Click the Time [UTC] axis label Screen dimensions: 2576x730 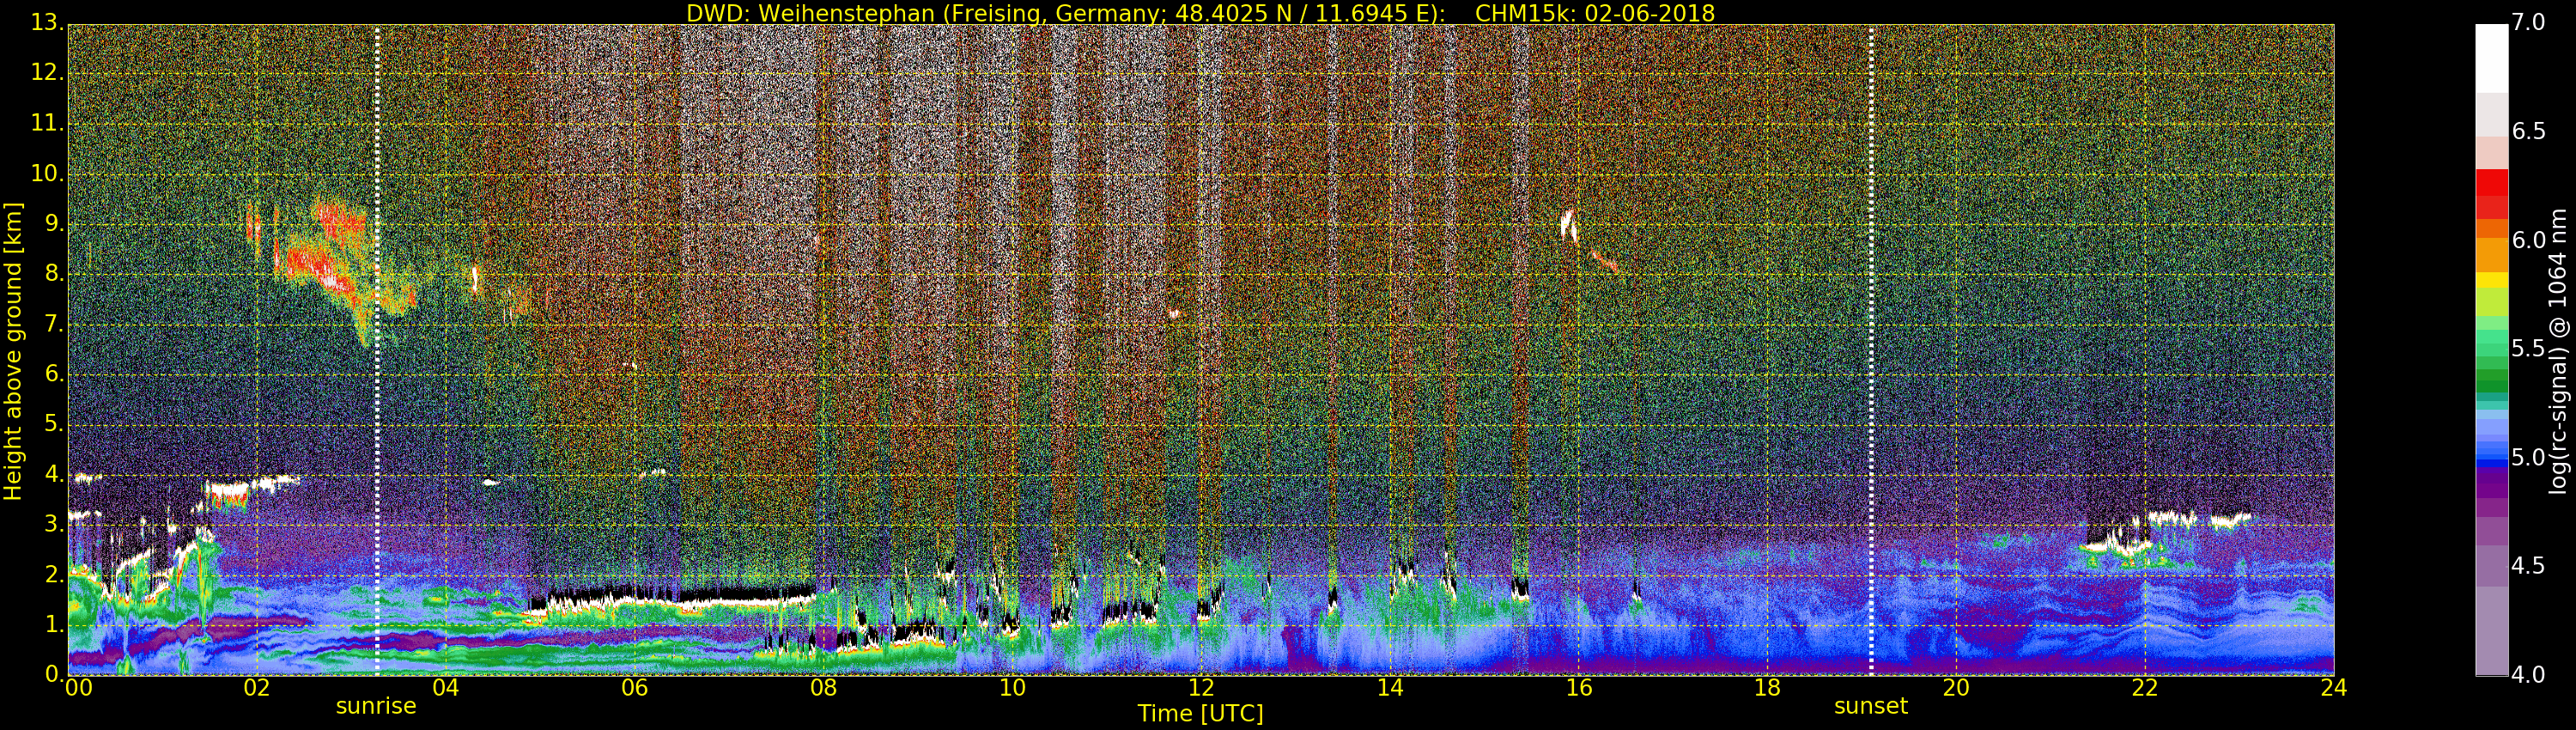1200,714
